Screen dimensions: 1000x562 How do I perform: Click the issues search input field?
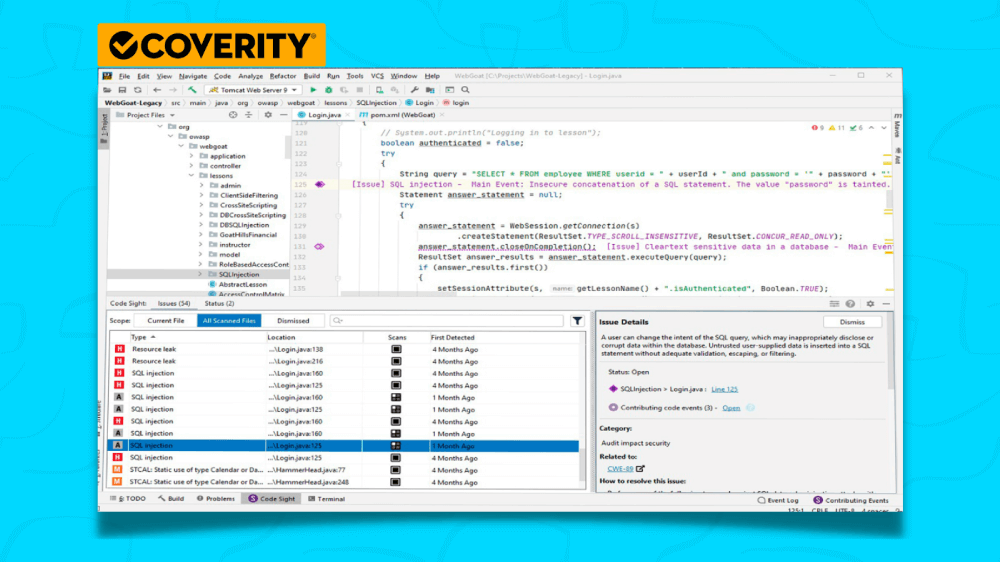446,321
